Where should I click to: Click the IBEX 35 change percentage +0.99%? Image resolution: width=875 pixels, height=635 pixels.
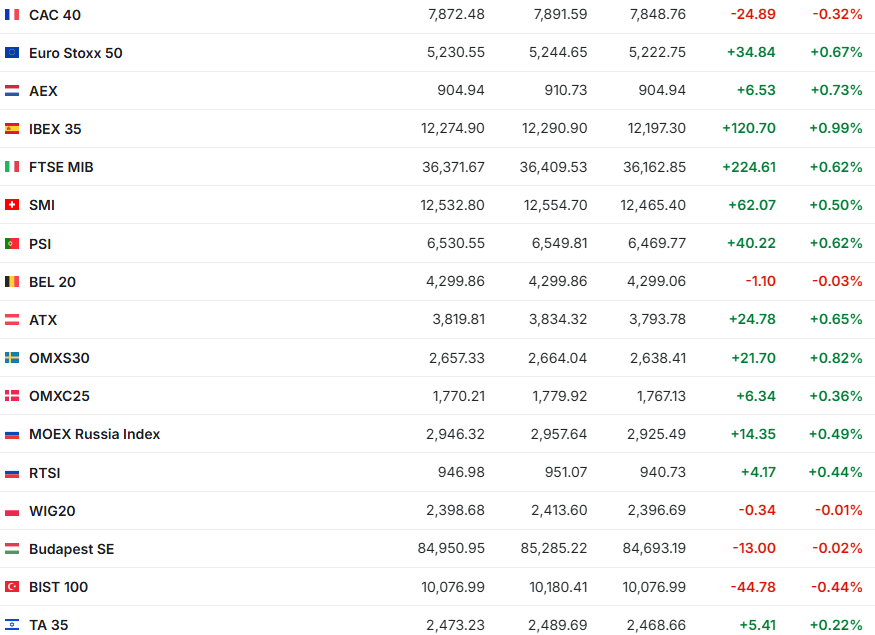coord(836,129)
